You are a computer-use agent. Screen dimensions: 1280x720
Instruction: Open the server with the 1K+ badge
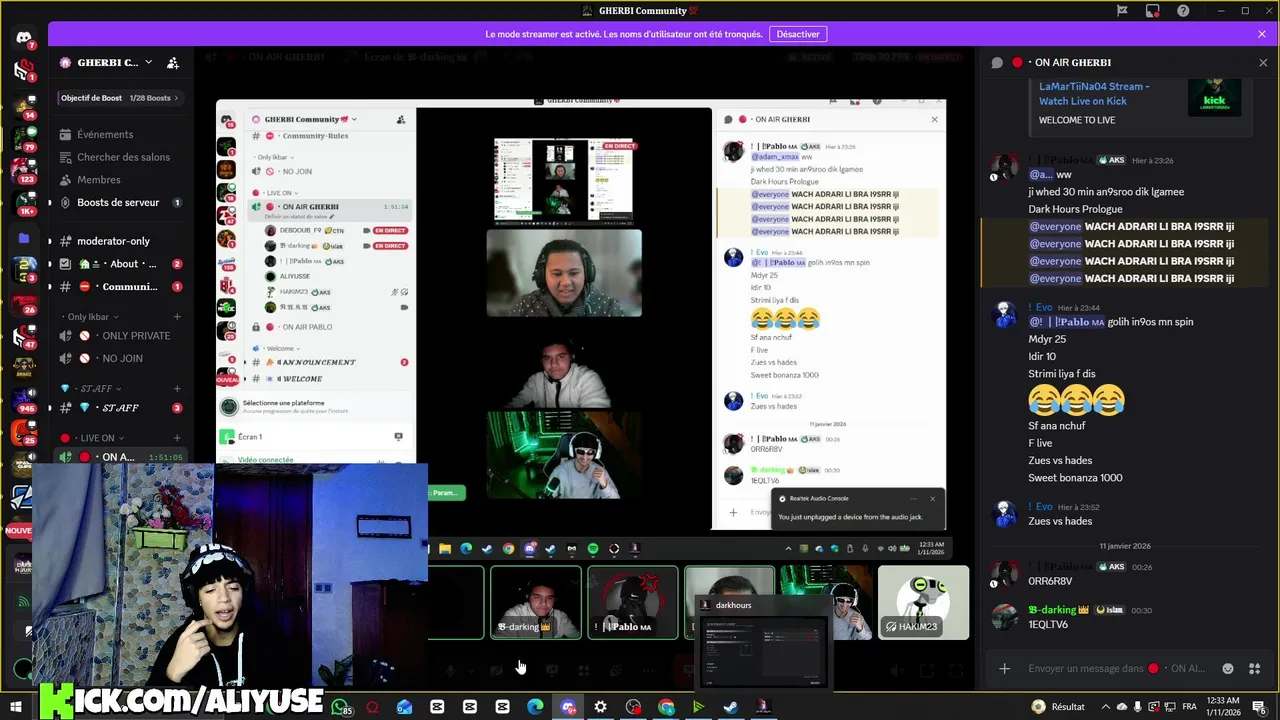[24, 205]
